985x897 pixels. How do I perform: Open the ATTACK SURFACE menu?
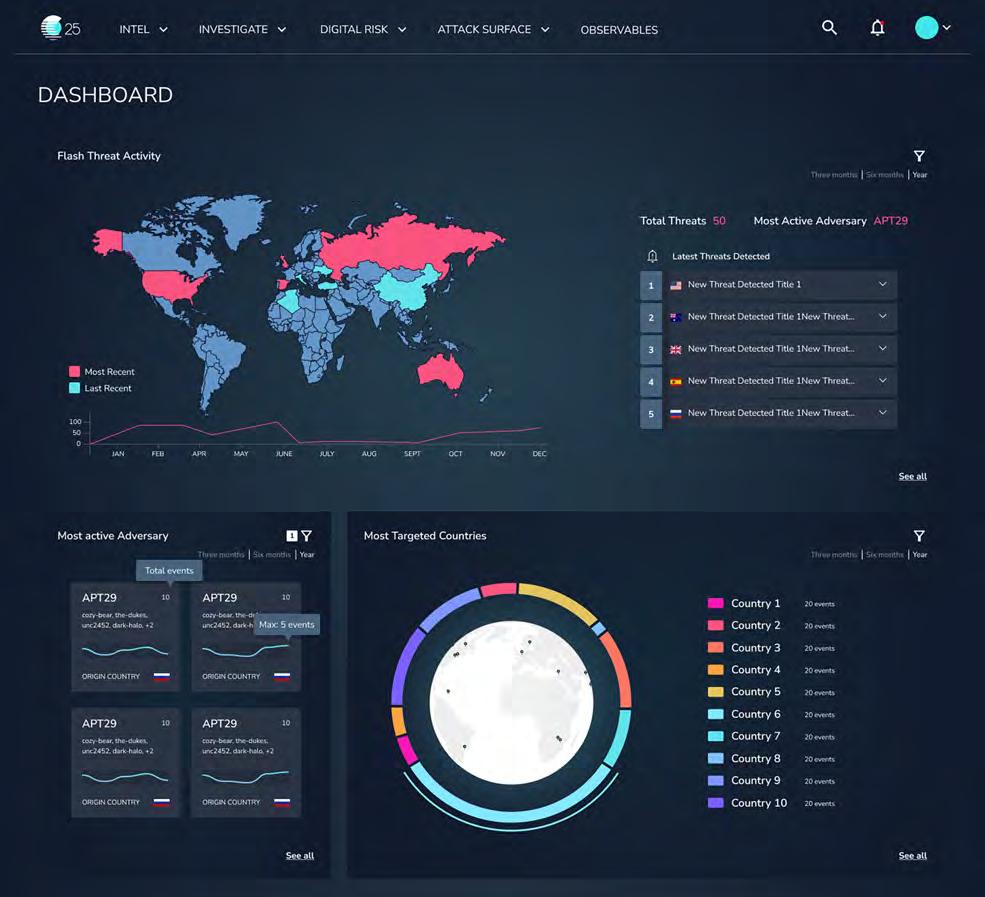493,30
